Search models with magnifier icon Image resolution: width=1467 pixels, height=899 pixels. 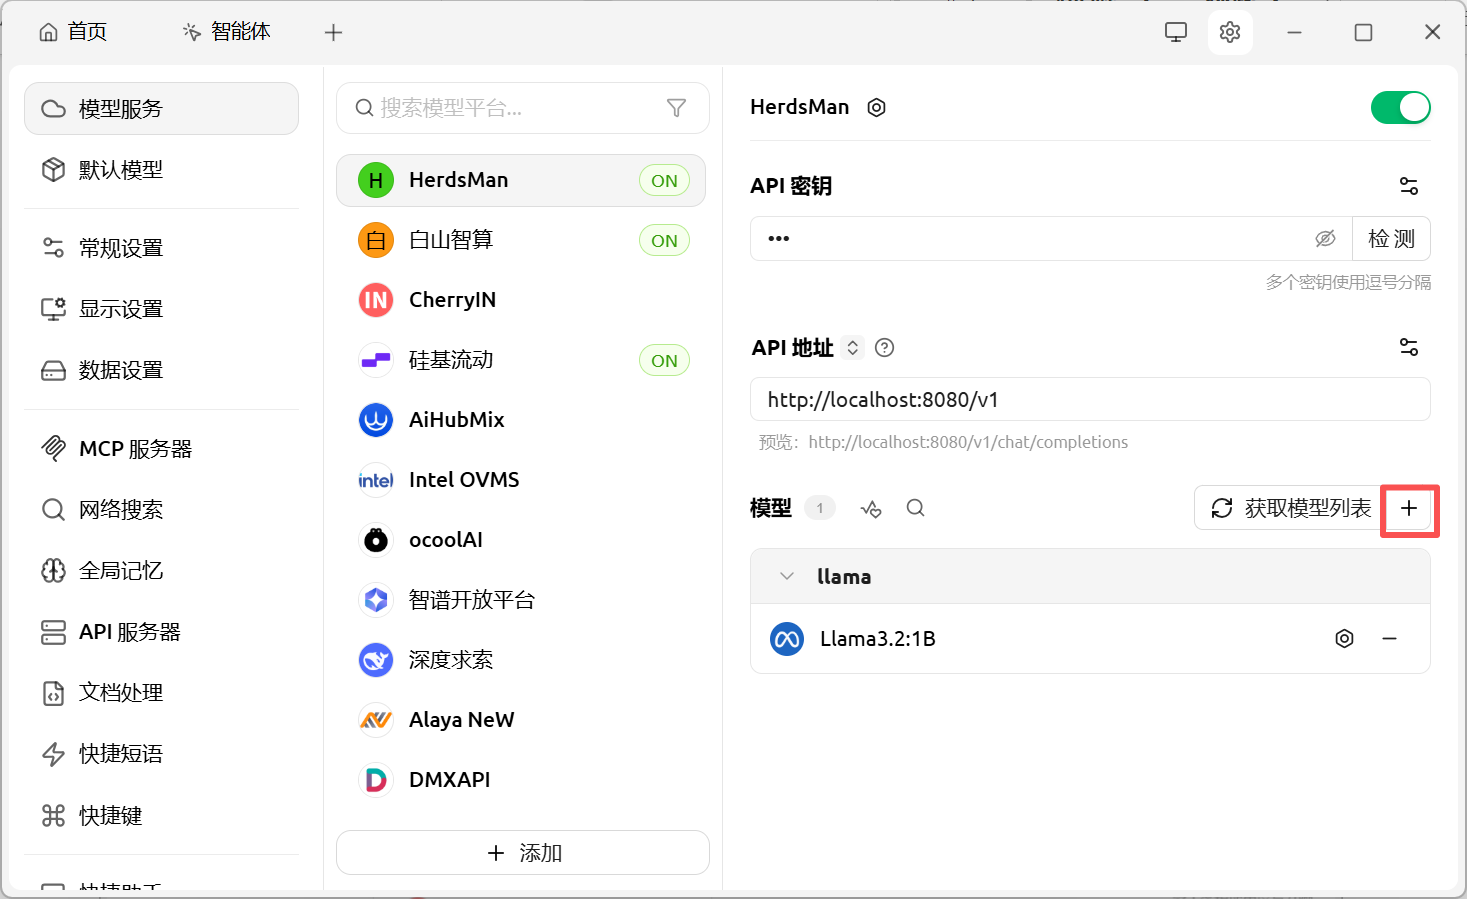915,508
